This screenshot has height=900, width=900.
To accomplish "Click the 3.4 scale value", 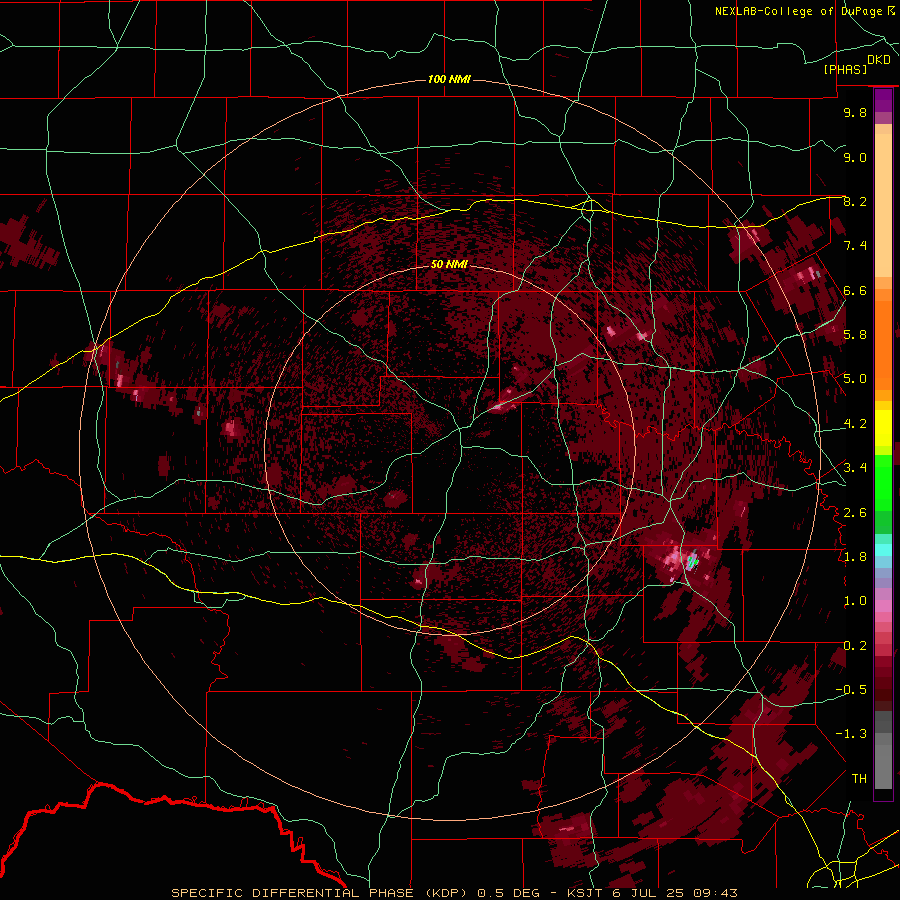I will (x=855, y=468).
